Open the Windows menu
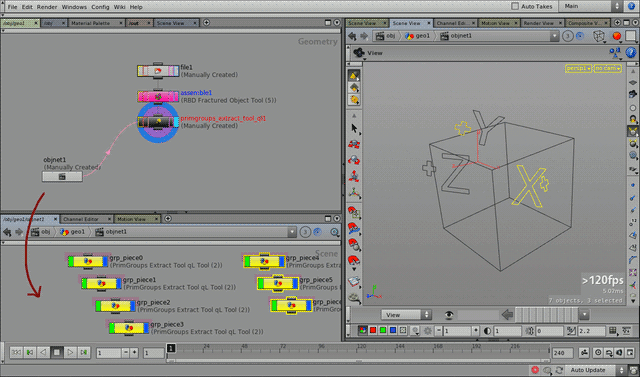Image resolution: width=640 pixels, height=377 pixels. pos(74,7)
